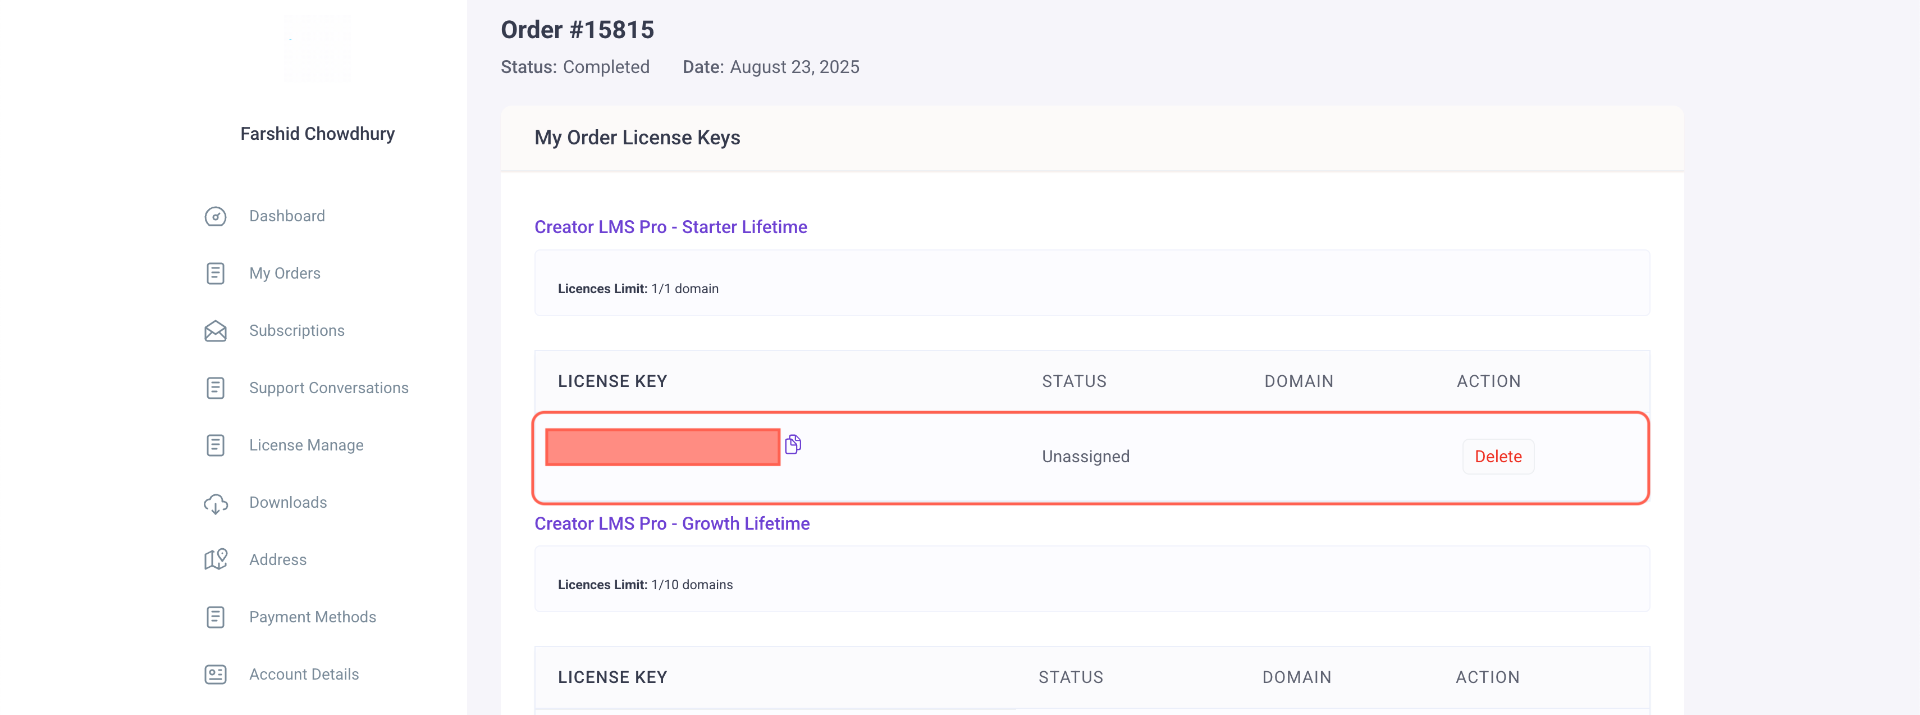Click the Support Conversations icon
This screenshot has height=715, width=1920.
coord(215,388)
